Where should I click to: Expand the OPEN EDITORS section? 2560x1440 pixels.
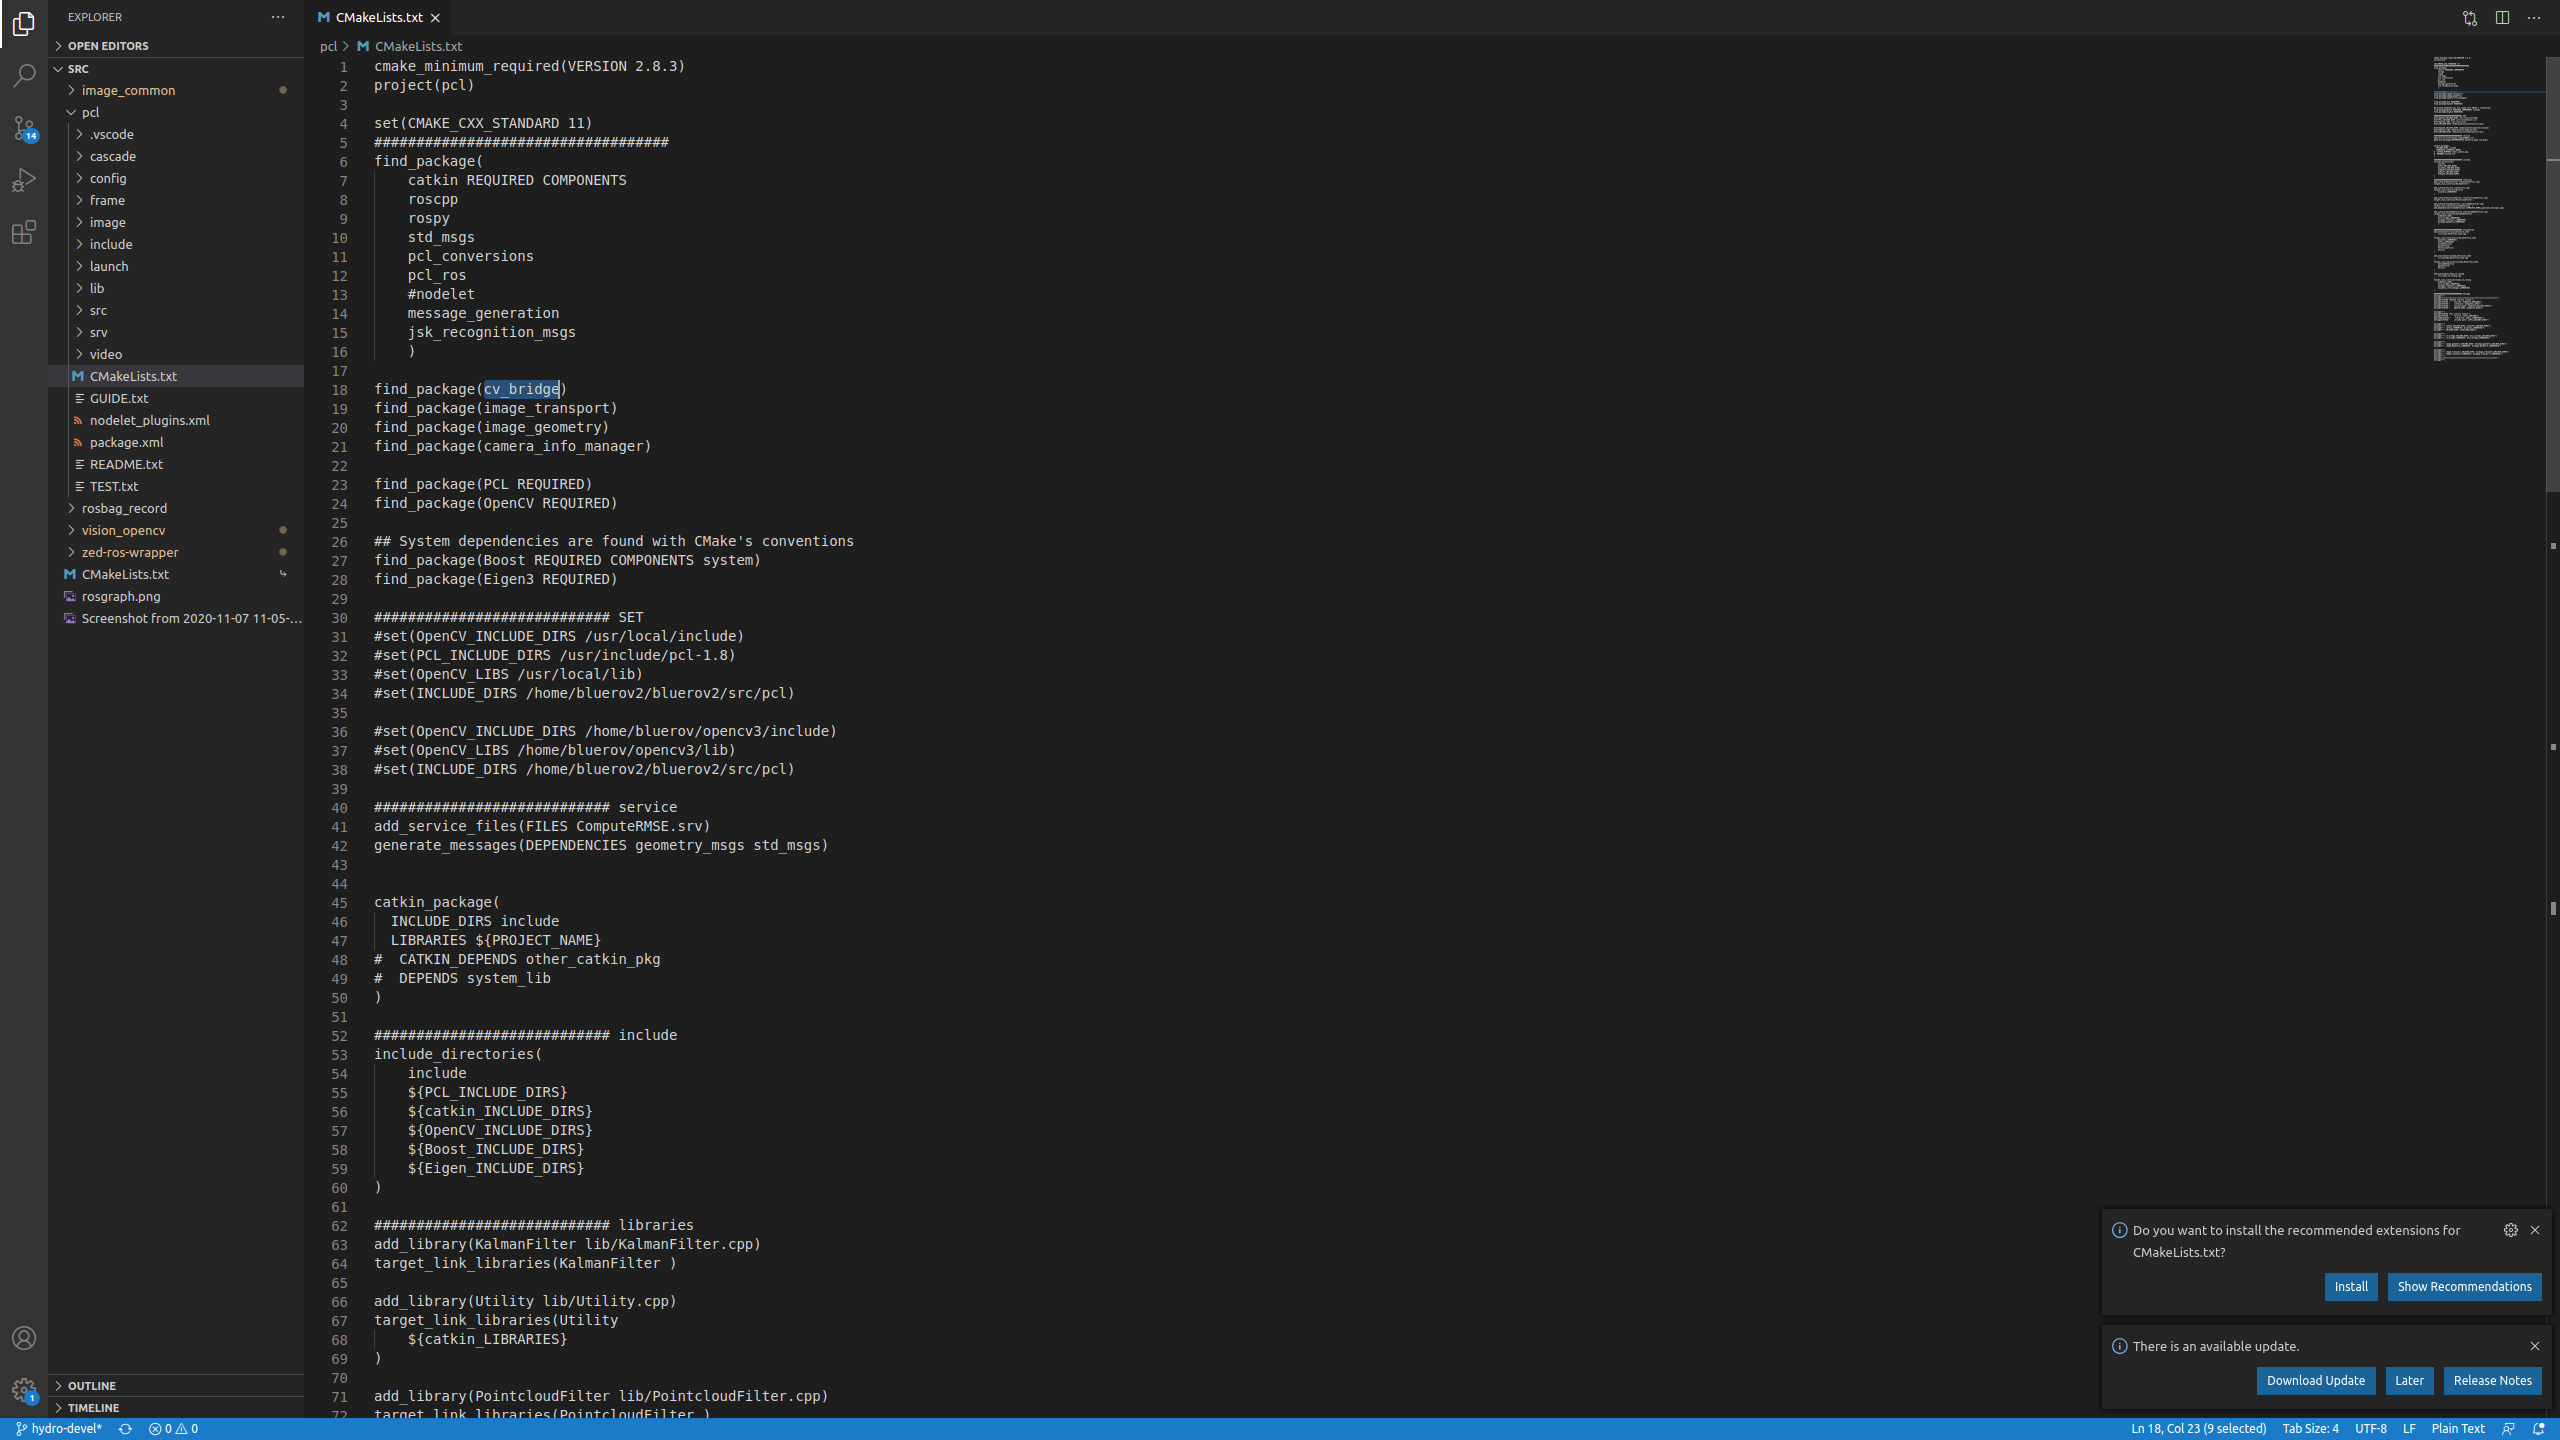[x=108, y=46]
